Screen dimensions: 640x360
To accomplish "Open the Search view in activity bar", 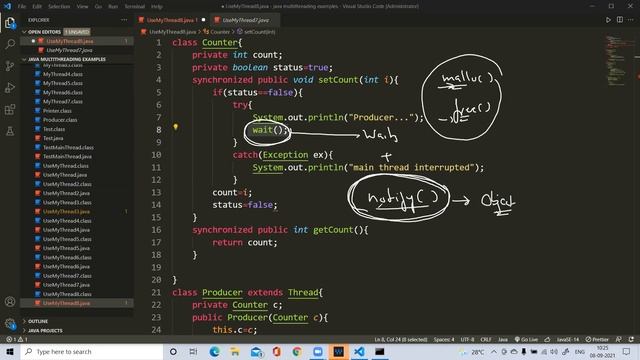I will coord(10,44).
